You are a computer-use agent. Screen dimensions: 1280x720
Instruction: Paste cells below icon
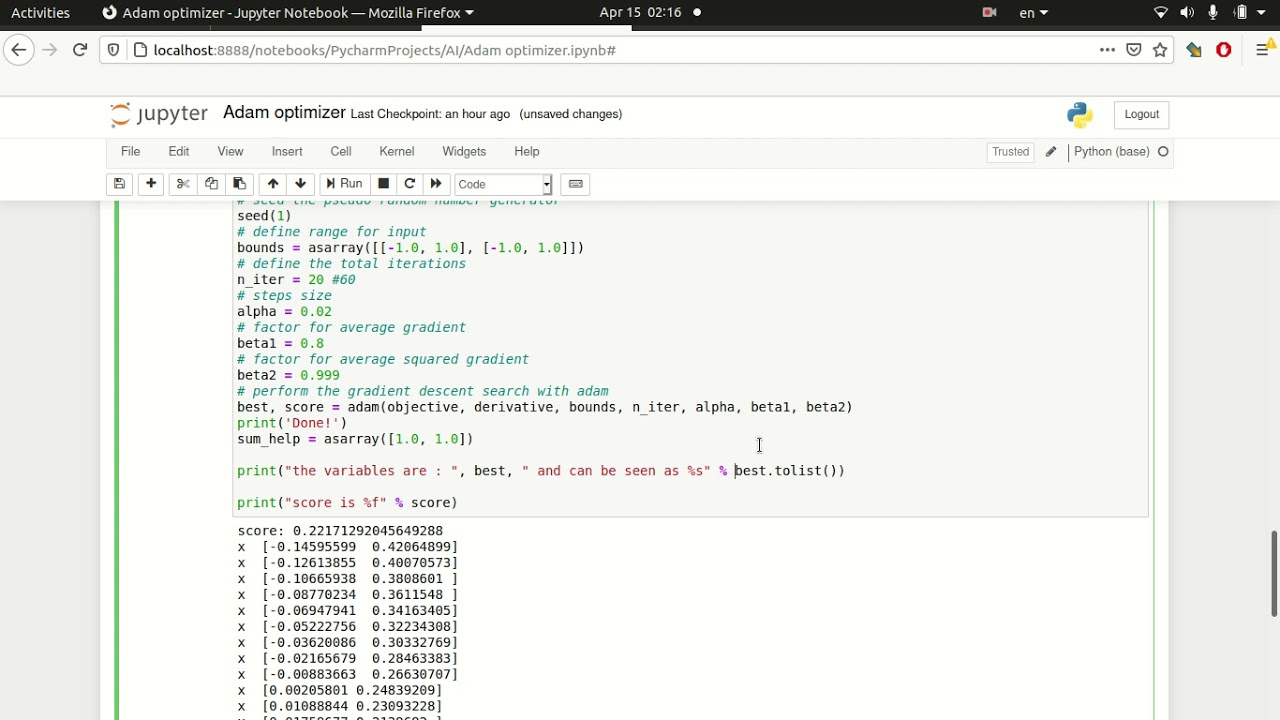(239, 184)
